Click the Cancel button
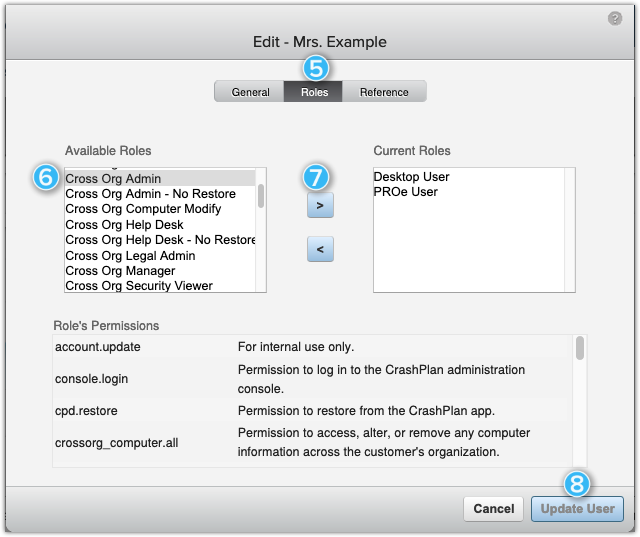Viewport: 640px width, 537px height. tap(493, 508)
